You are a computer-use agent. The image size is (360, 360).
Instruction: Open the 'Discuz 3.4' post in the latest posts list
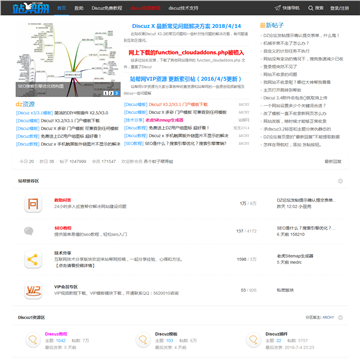click(x=295, y=98)
